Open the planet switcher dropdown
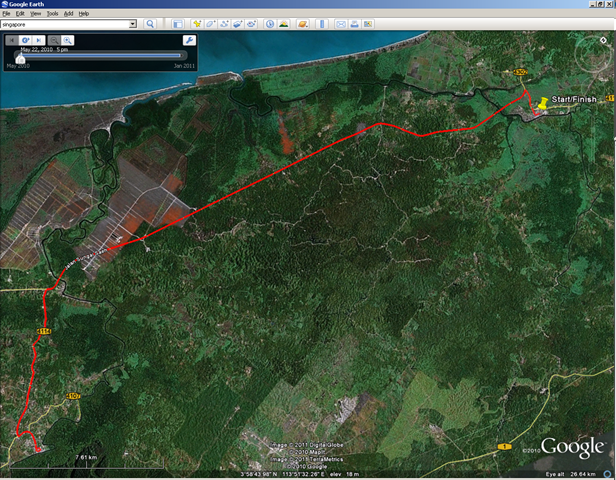This screenshot has width=616, height=480. point(302,24)
